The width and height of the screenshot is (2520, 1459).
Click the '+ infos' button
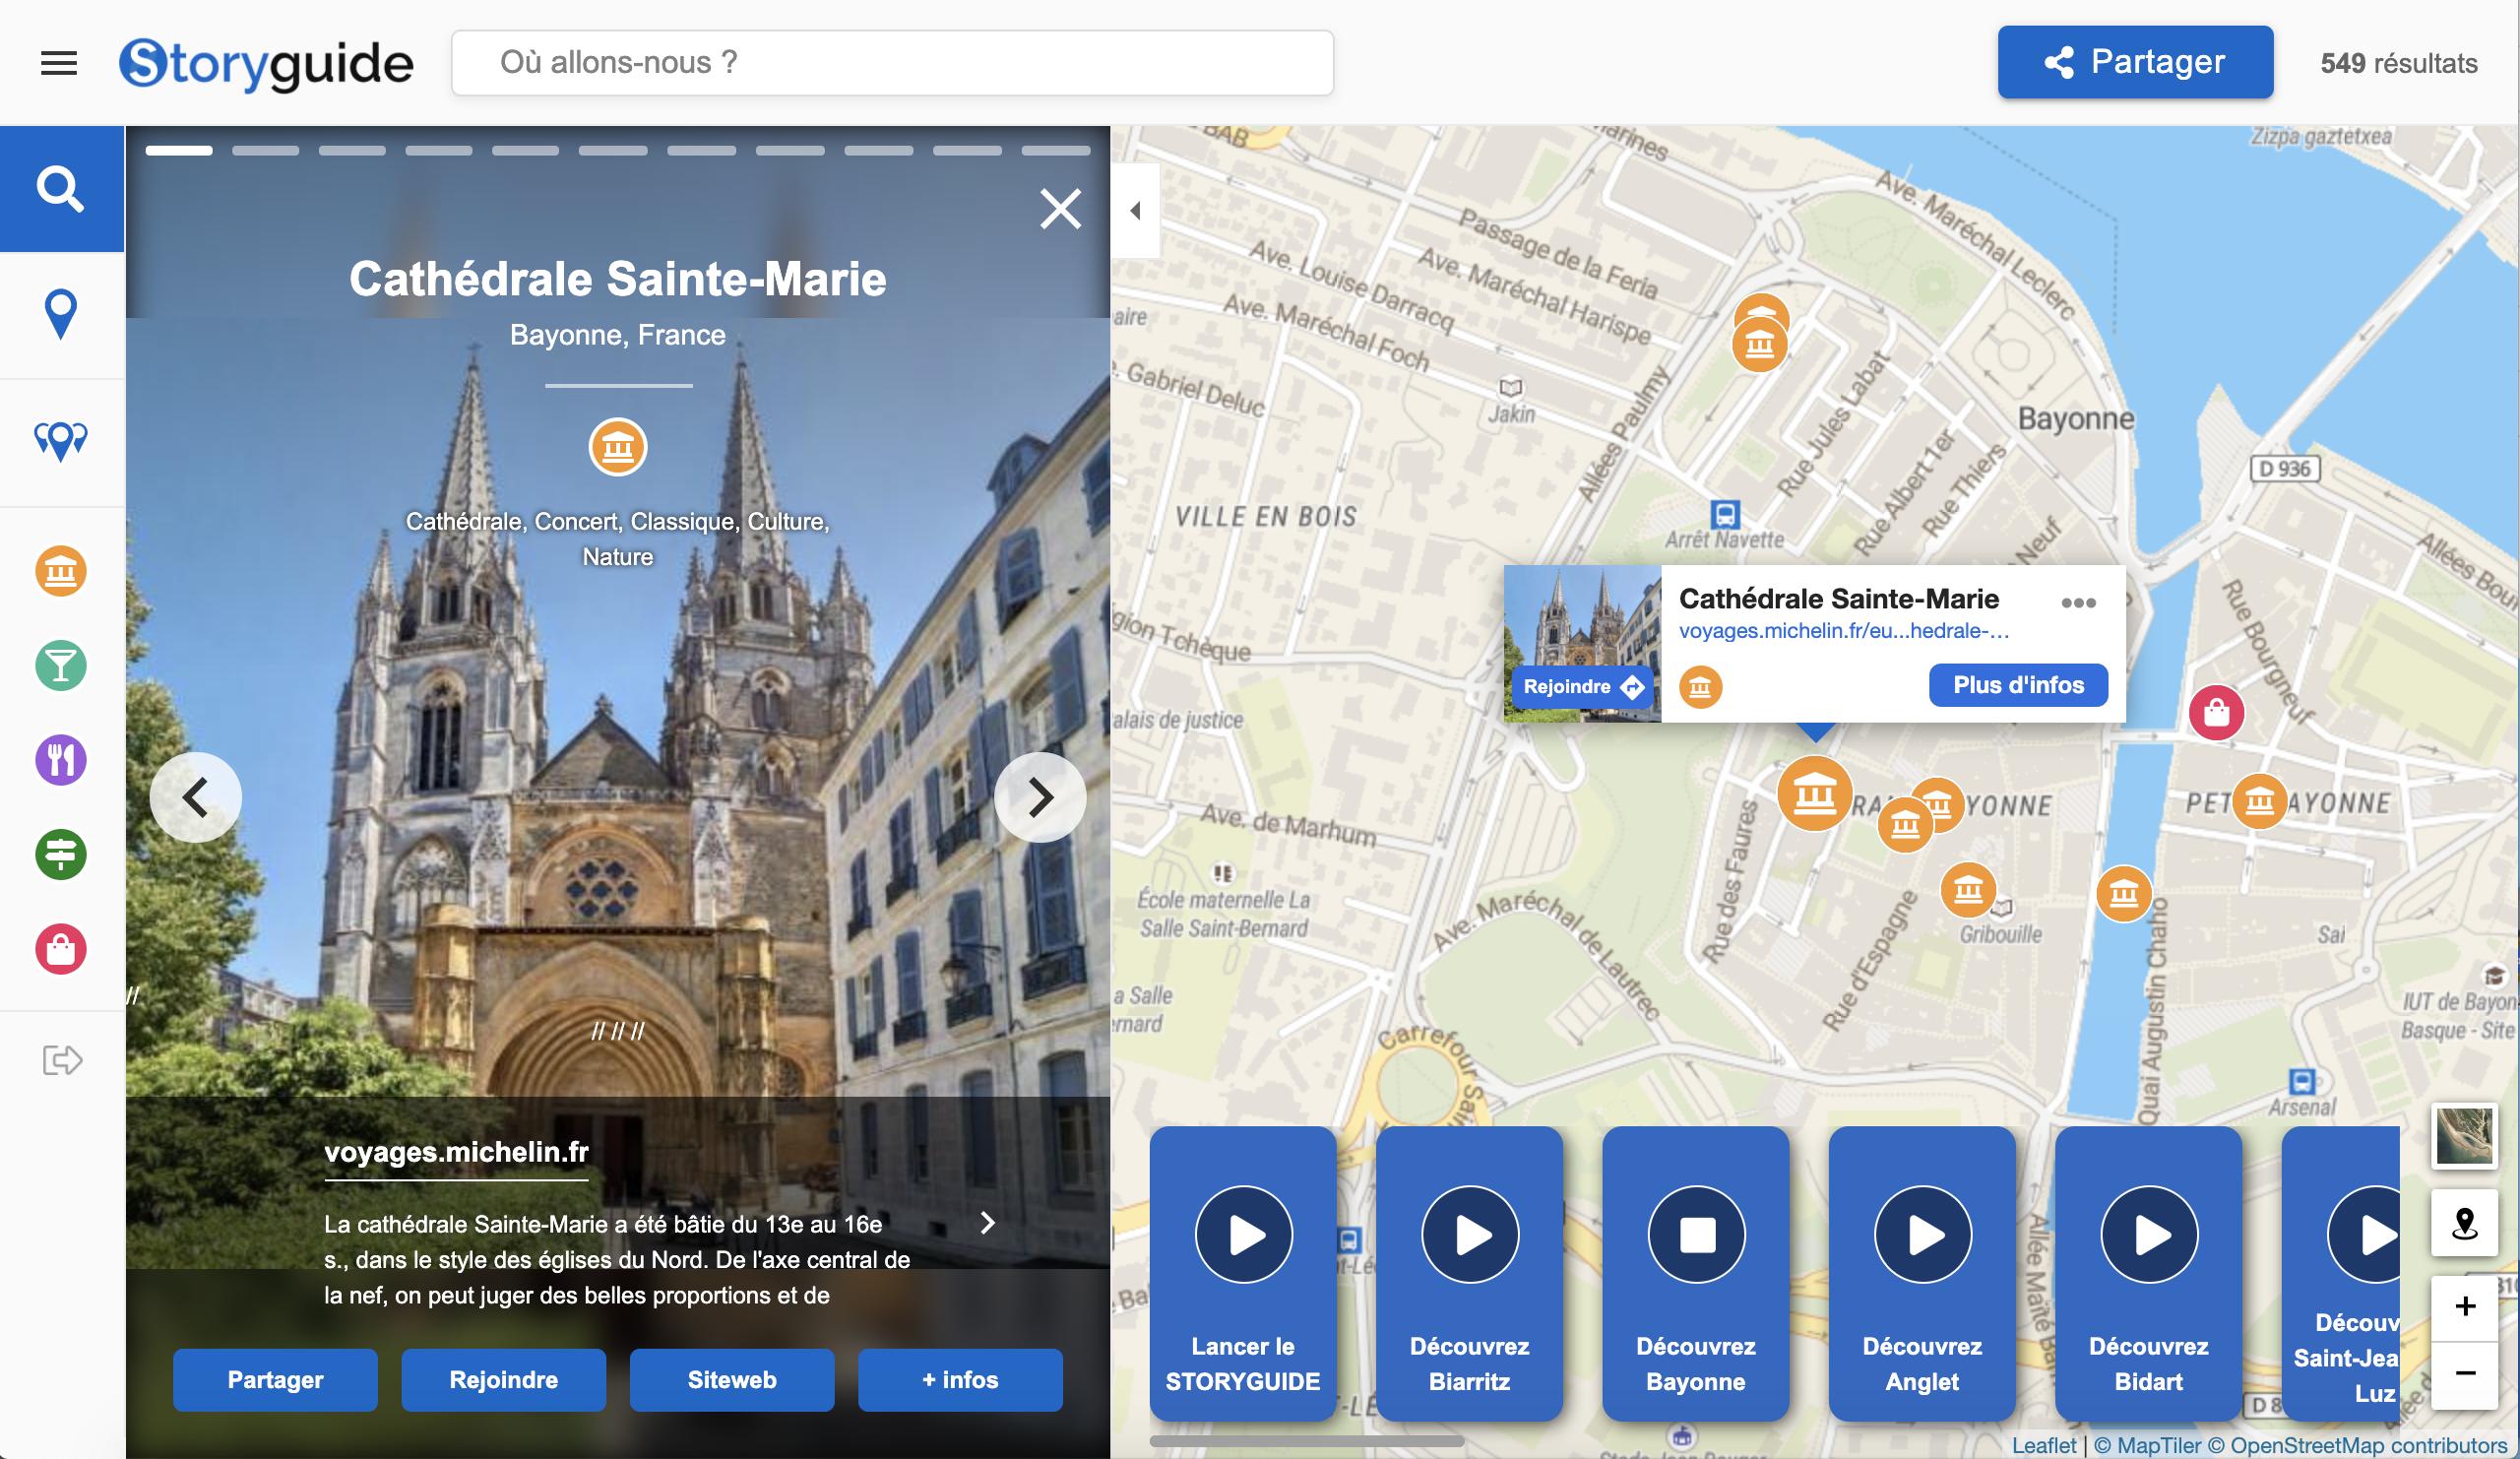pyautogui.click(x=960, y=1380)
